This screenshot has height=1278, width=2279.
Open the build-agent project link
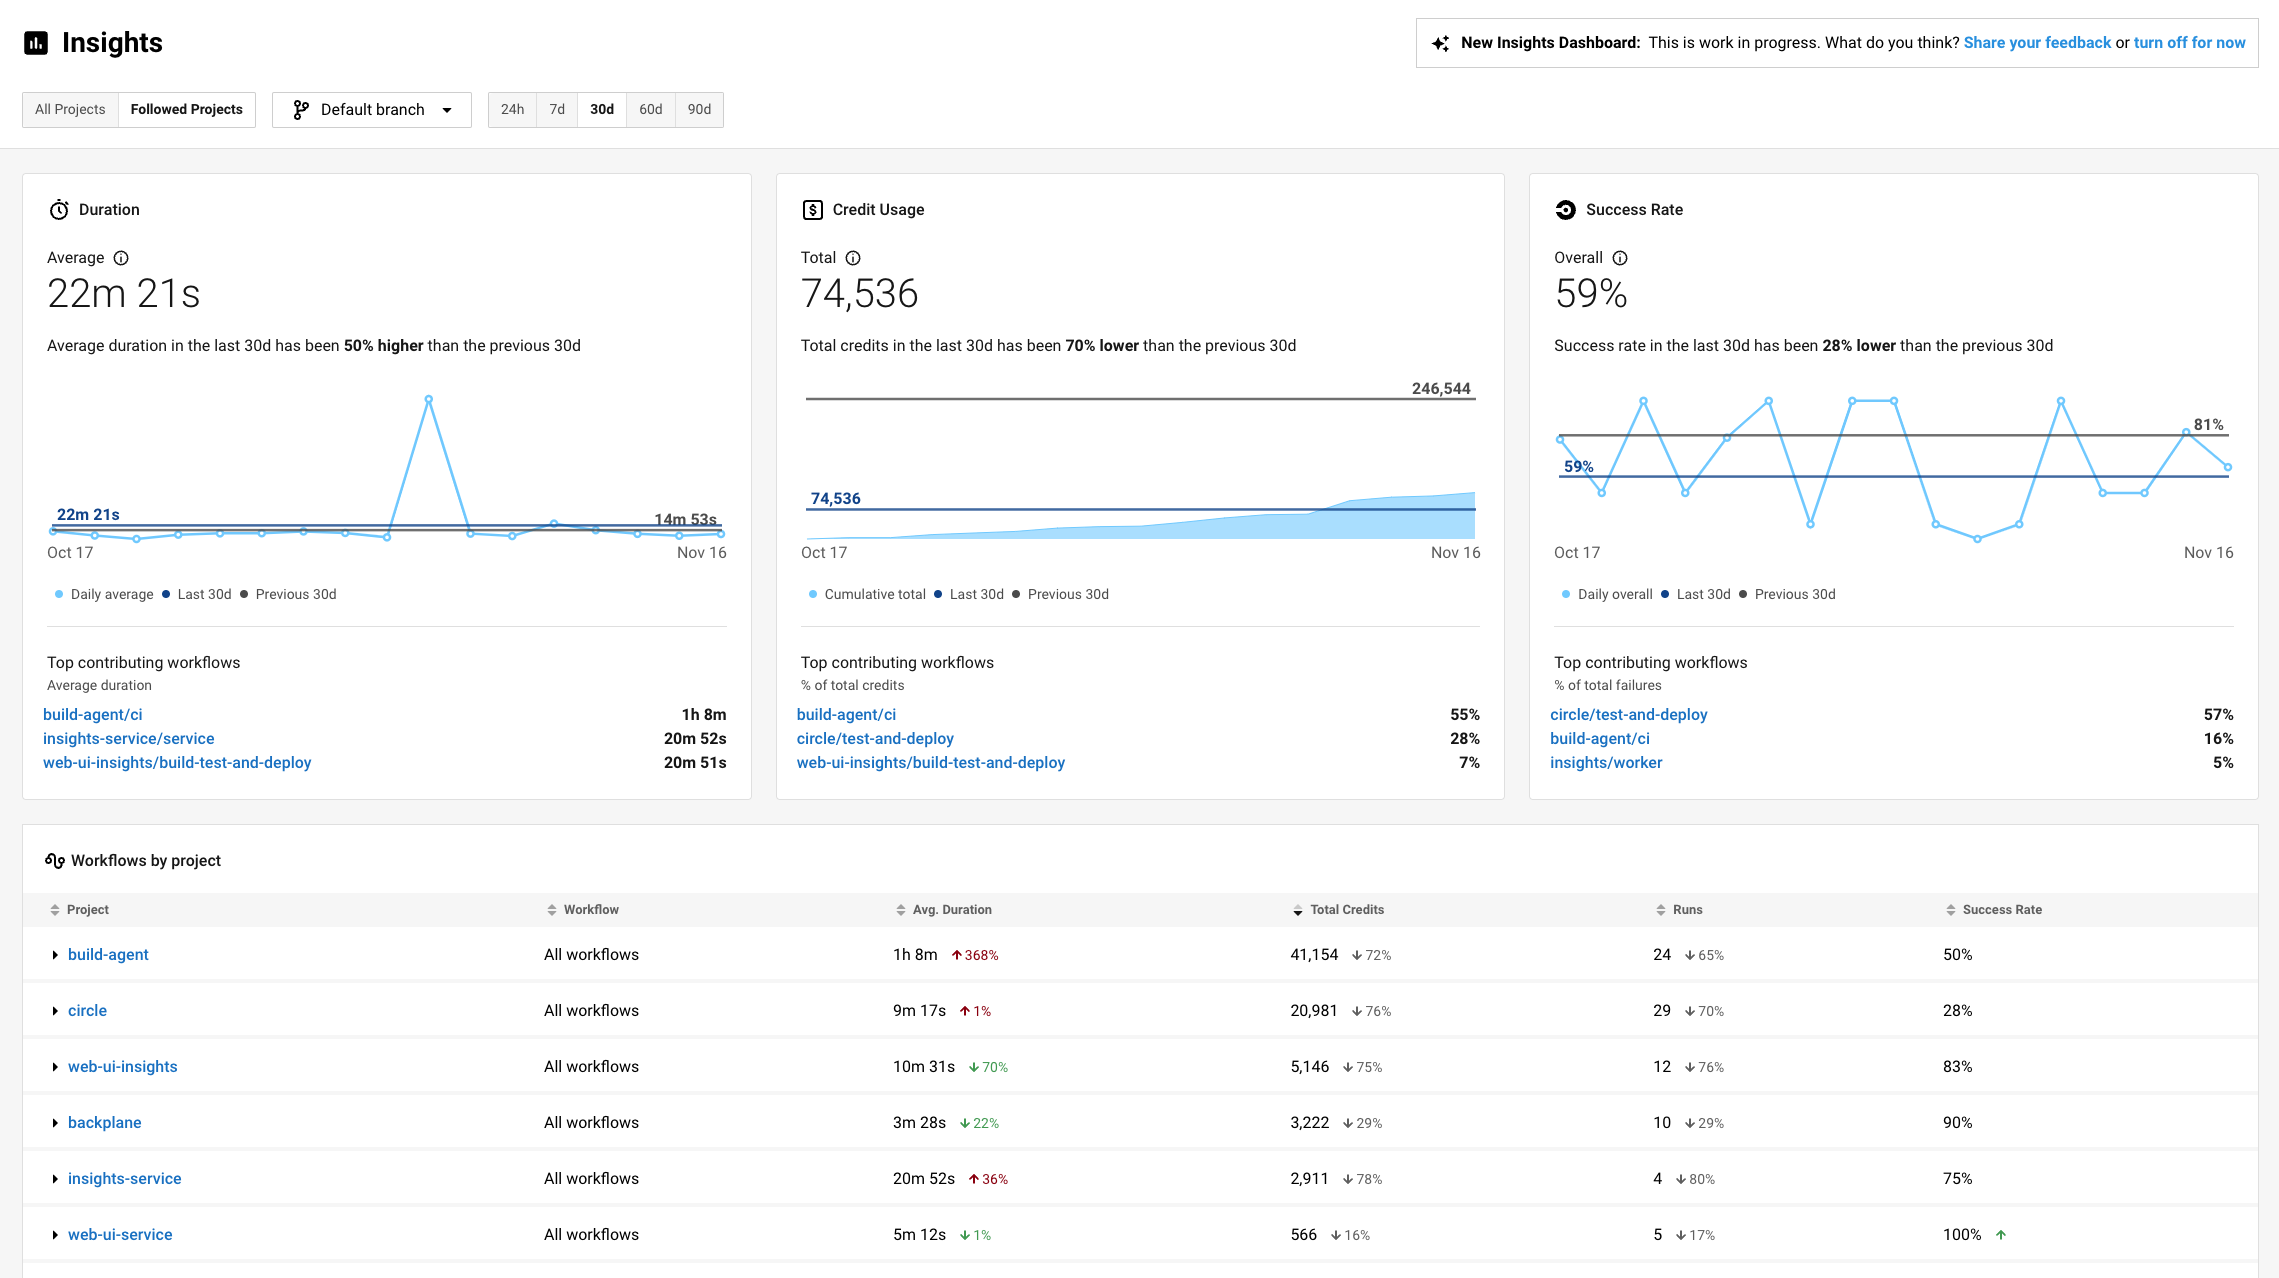[x=108, y=955]
